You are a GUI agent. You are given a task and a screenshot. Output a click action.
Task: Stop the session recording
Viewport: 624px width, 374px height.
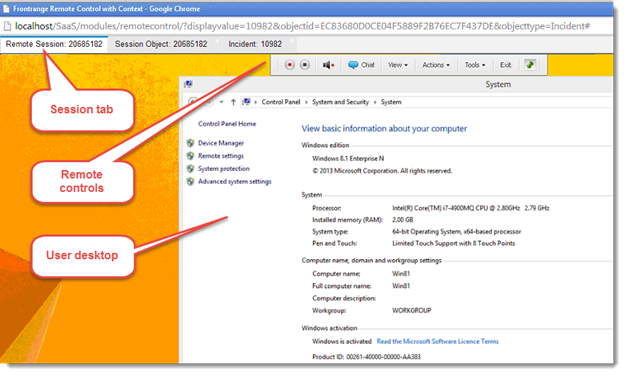point(305,65)
